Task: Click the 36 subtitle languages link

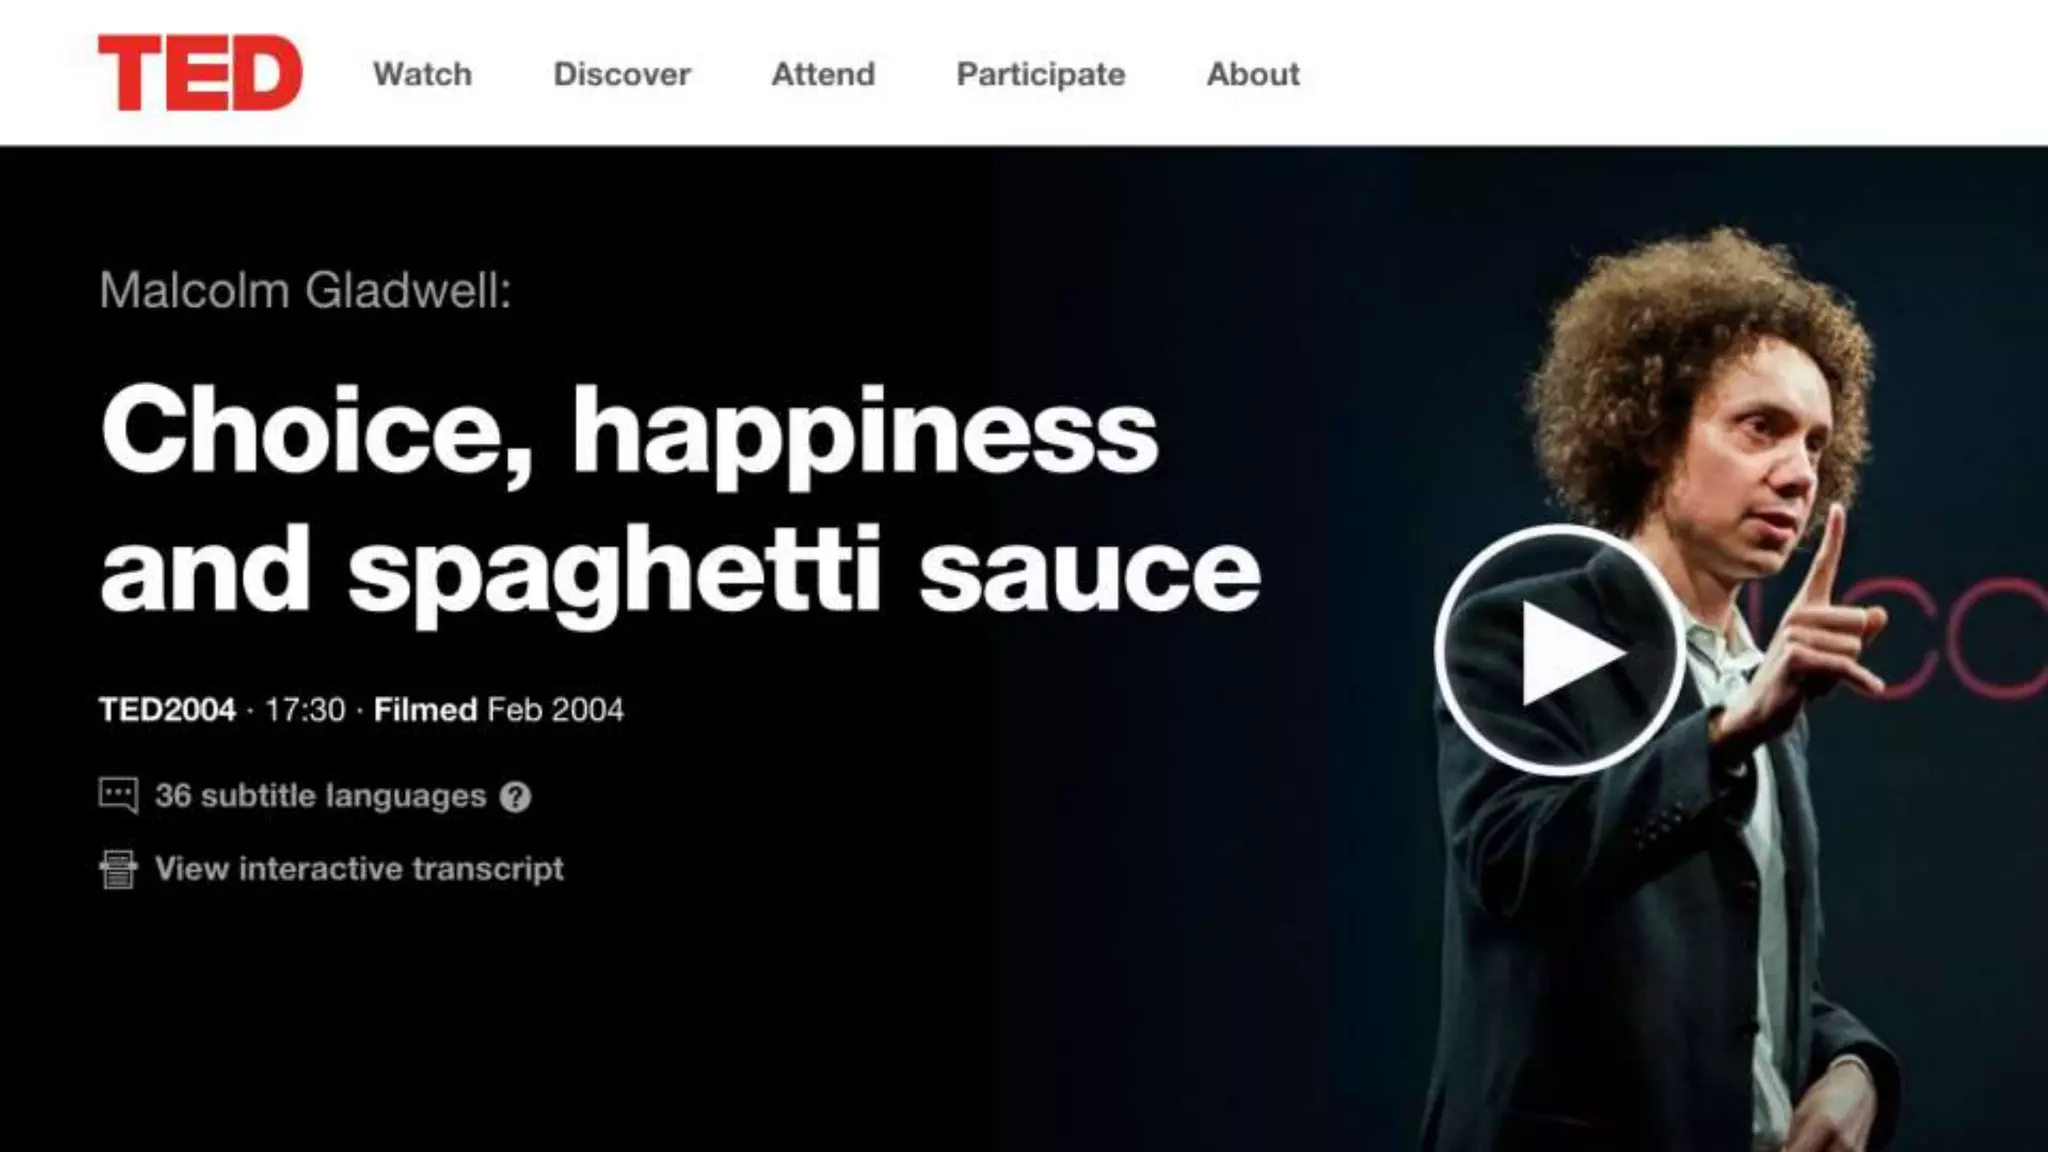Action: 320,796
